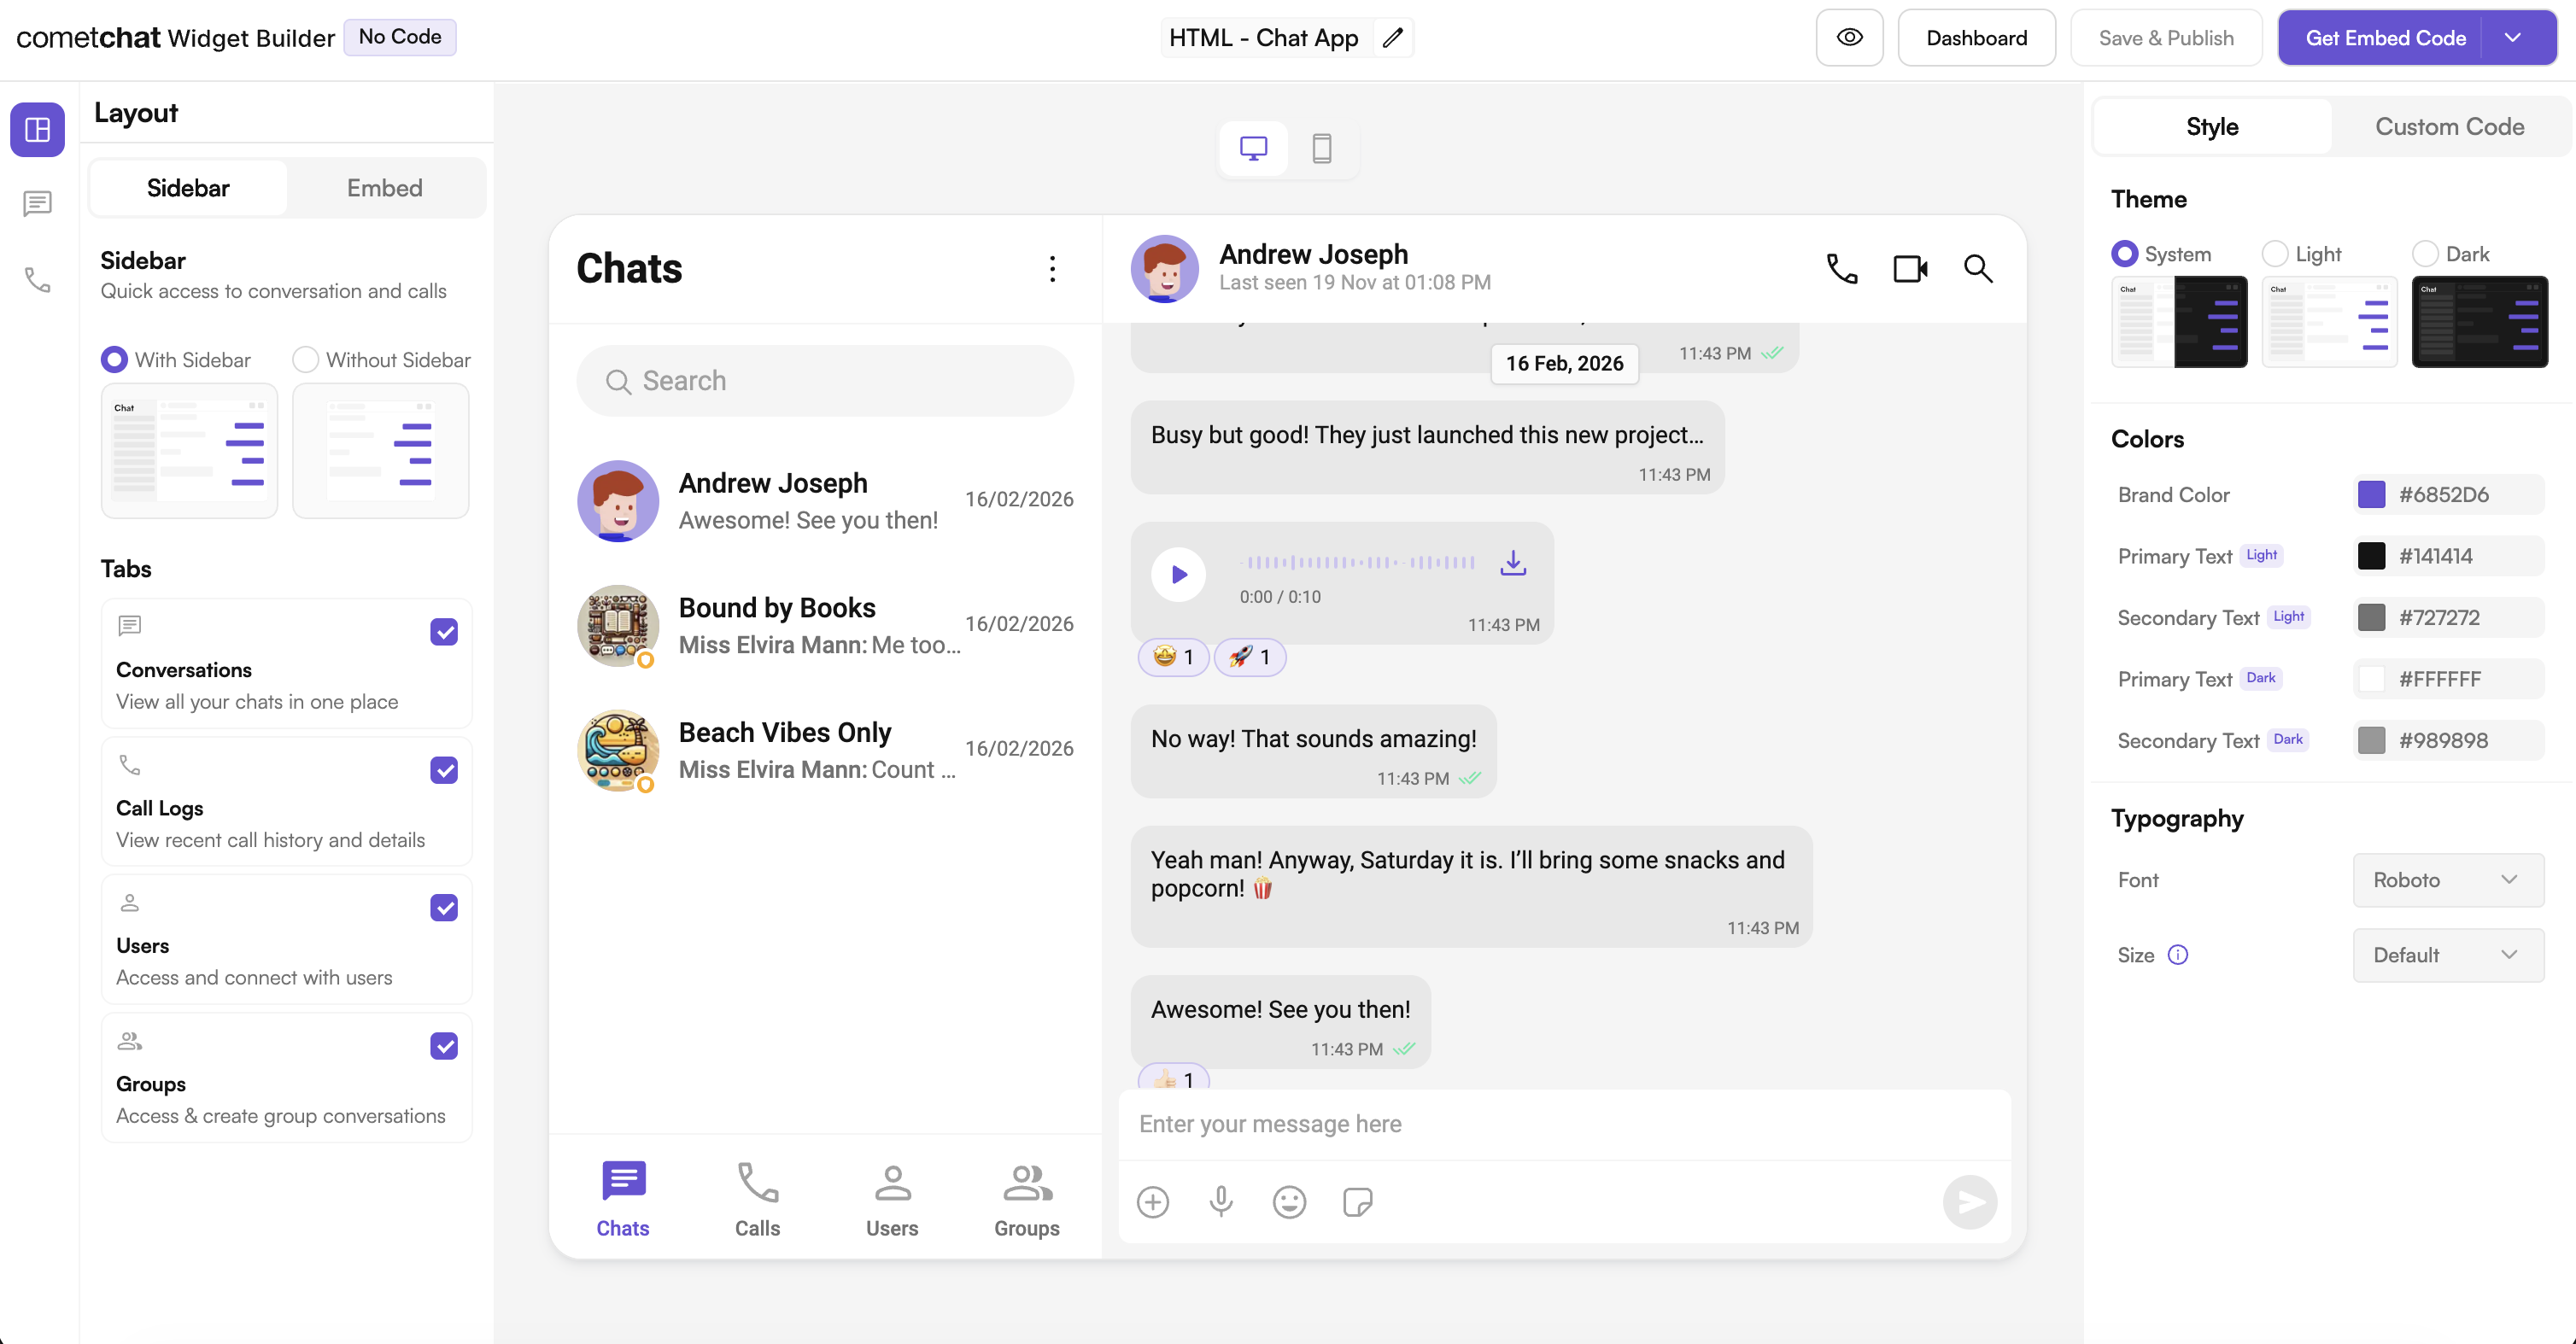Click the voice call phone icon in chat header

pyautogui.click(x=1841, y=269)
